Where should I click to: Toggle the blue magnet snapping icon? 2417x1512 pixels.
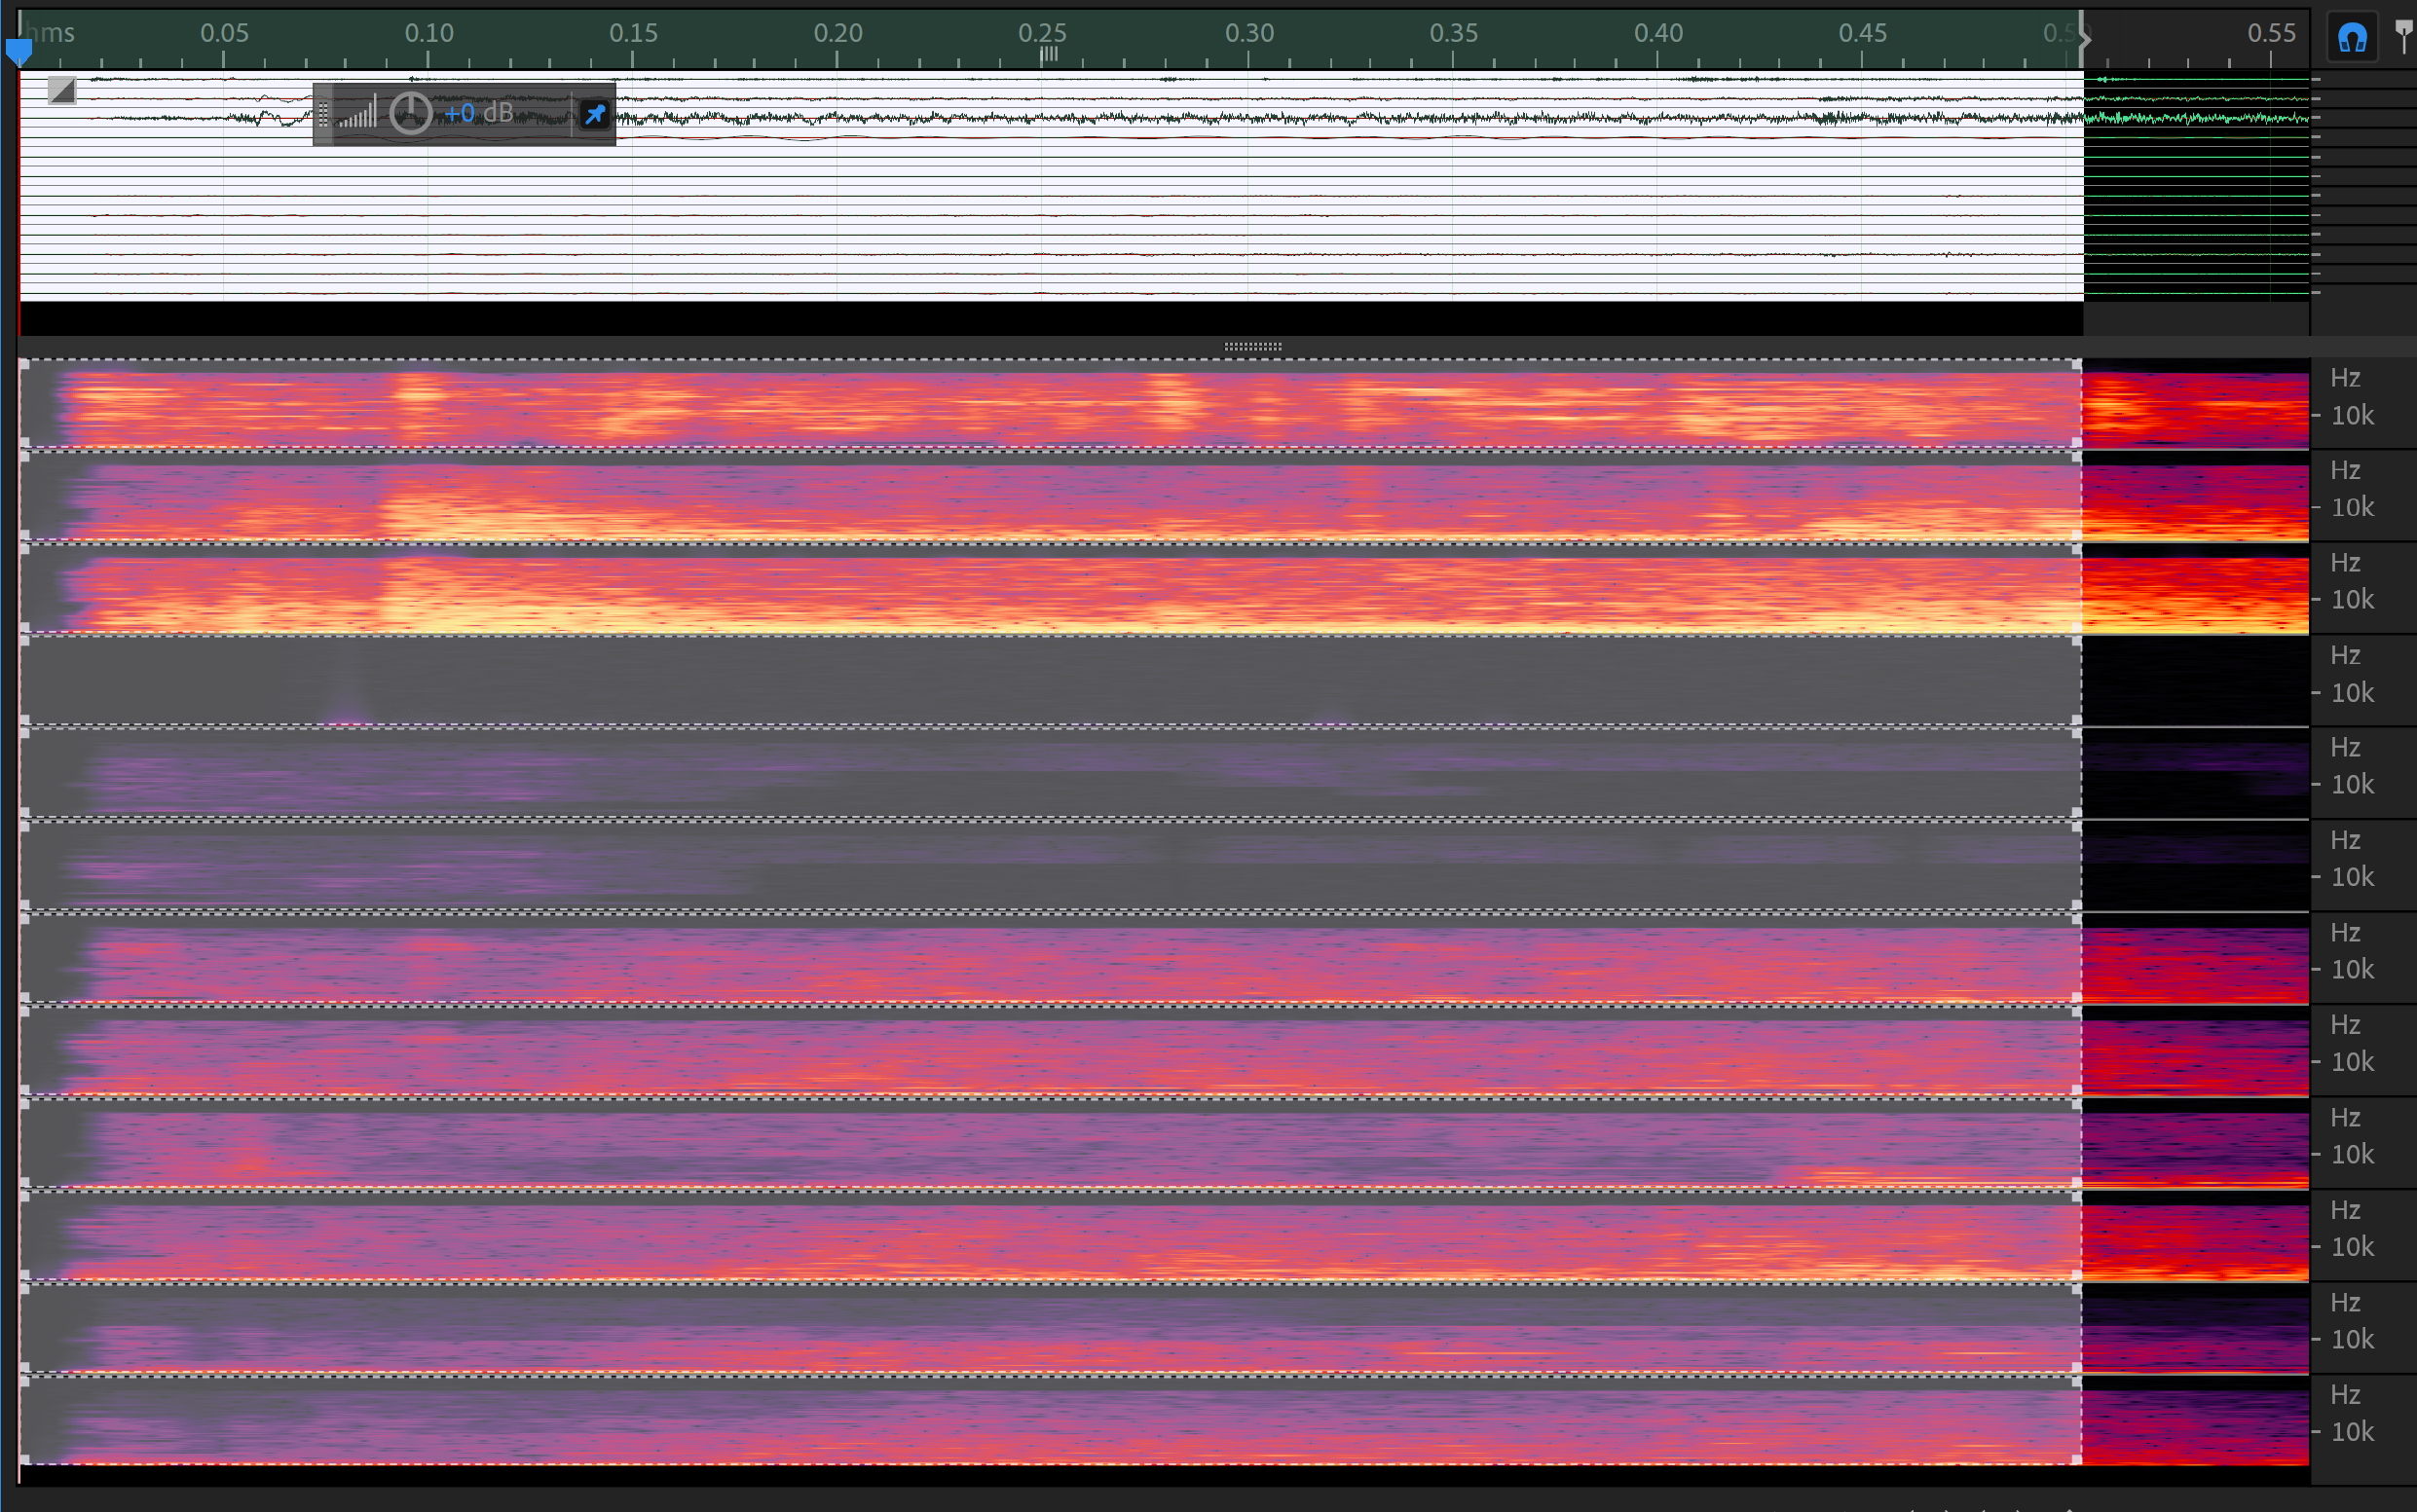(2352, 39)
